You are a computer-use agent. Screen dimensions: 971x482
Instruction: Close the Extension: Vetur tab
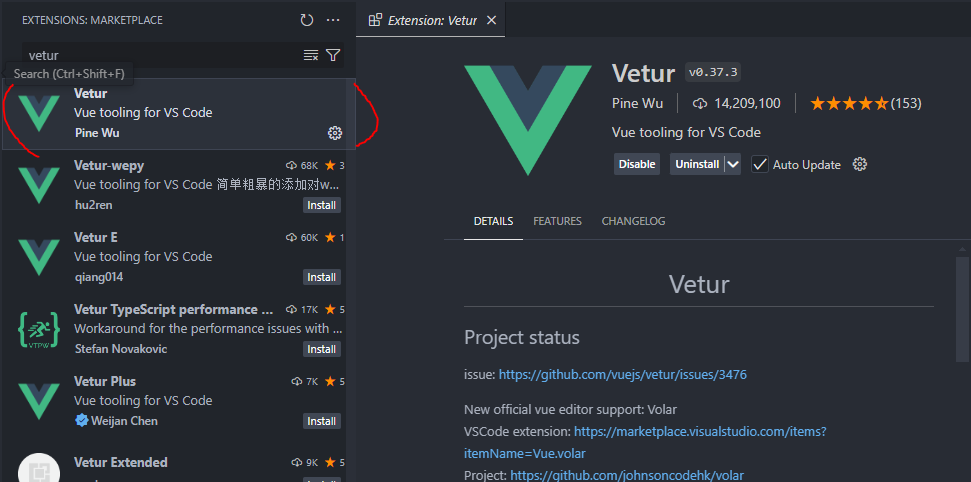point(492,20)
